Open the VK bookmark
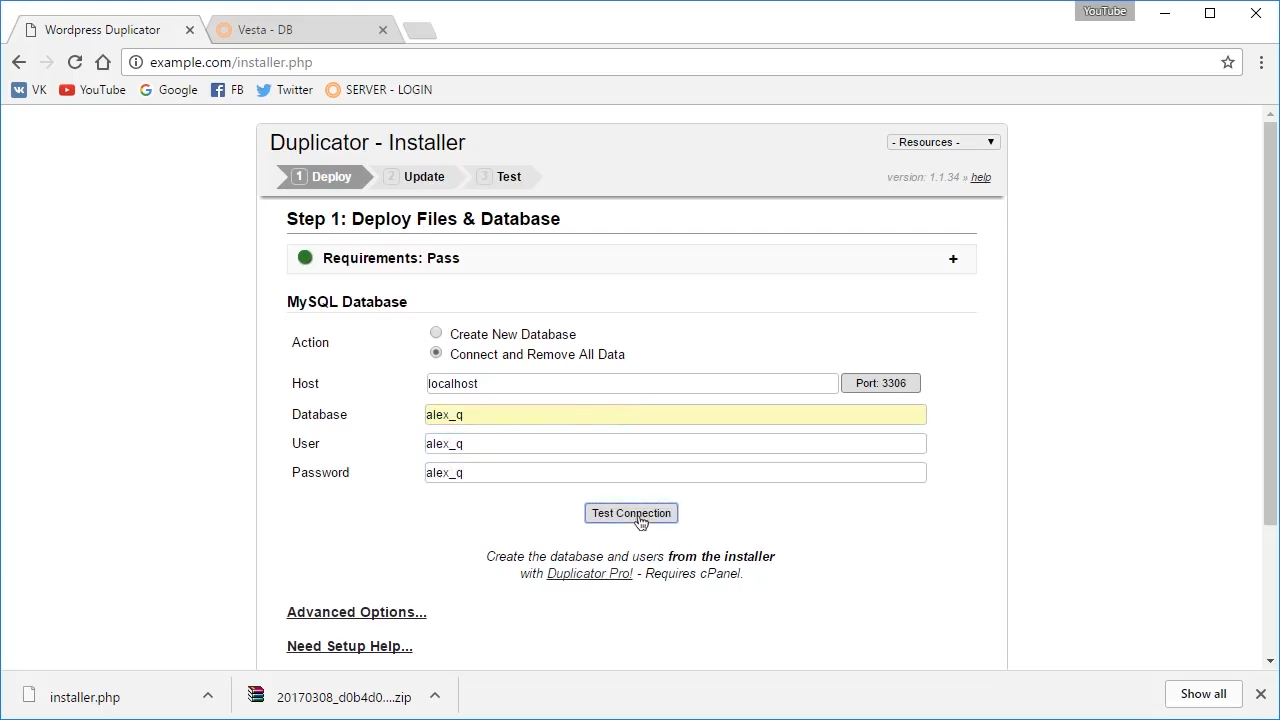1280x720 pixels. coord(29,90)
